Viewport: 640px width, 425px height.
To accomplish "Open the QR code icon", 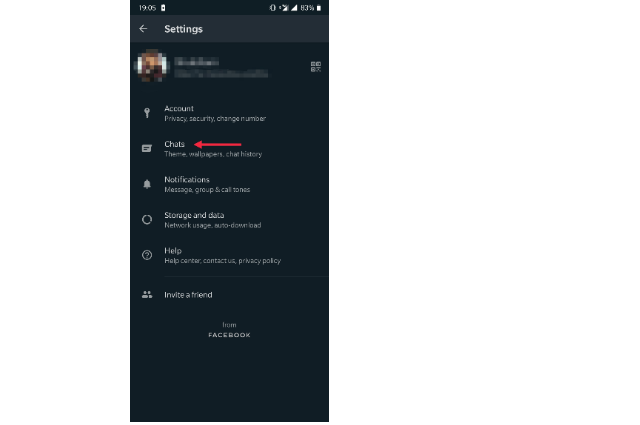I will pyautogui.click(x=316, y=67).
